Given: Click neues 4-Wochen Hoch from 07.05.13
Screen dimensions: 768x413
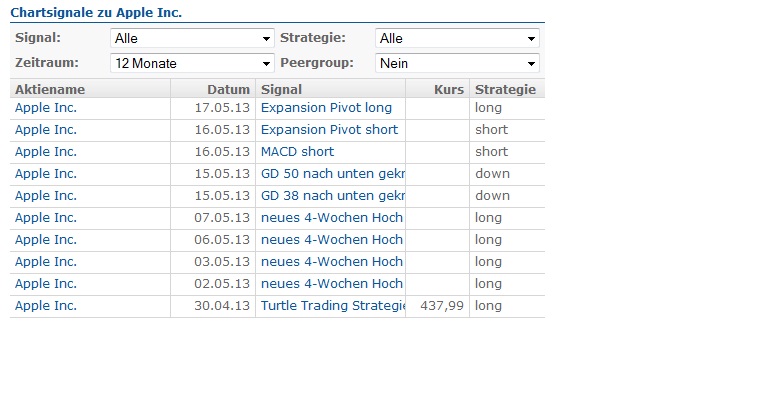Looking at the screenshot, I should point(331,217).
